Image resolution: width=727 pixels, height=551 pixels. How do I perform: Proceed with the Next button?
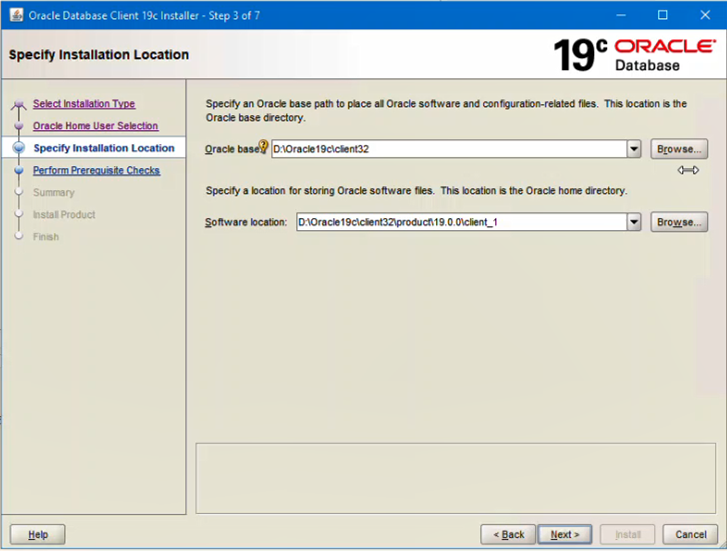(x=565, y=534)
